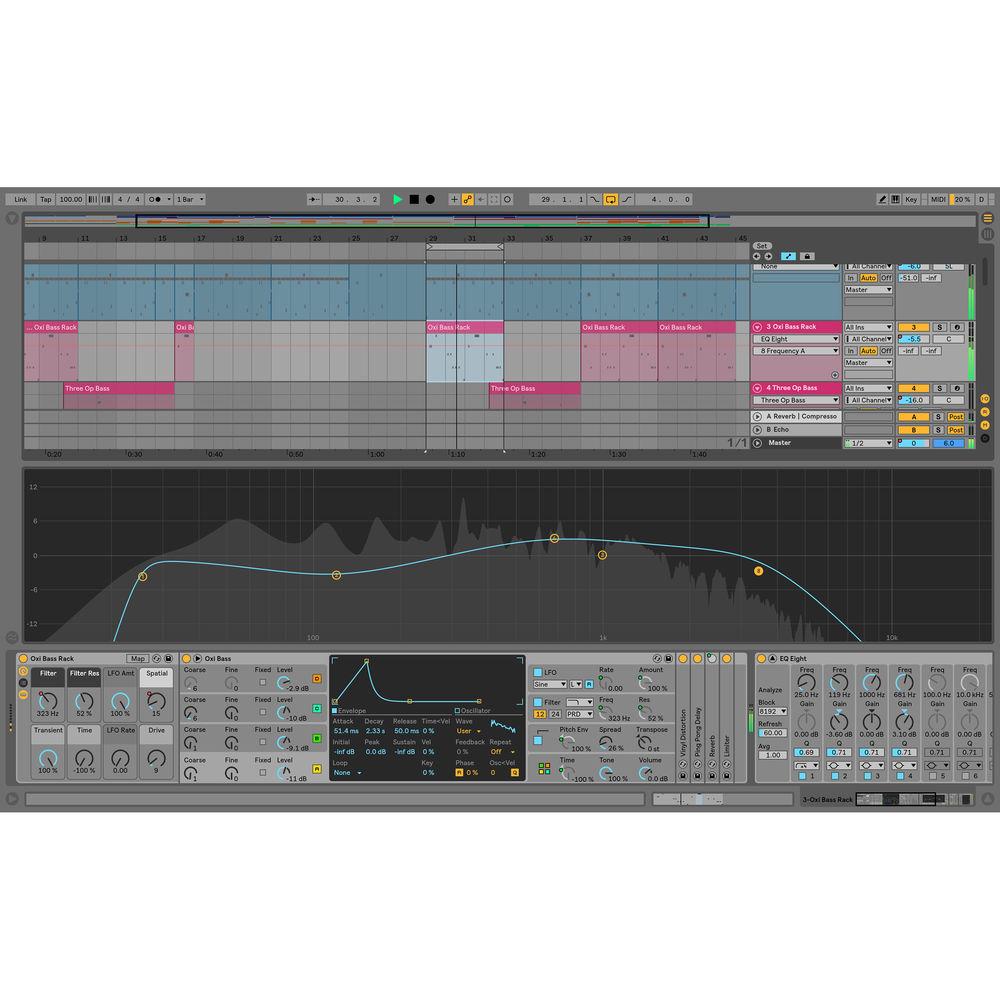This screenshot has width=1000, height=1000.
Task: Toggle the punch-in switch
Action: pyautogui.click(x=594, y=200)
